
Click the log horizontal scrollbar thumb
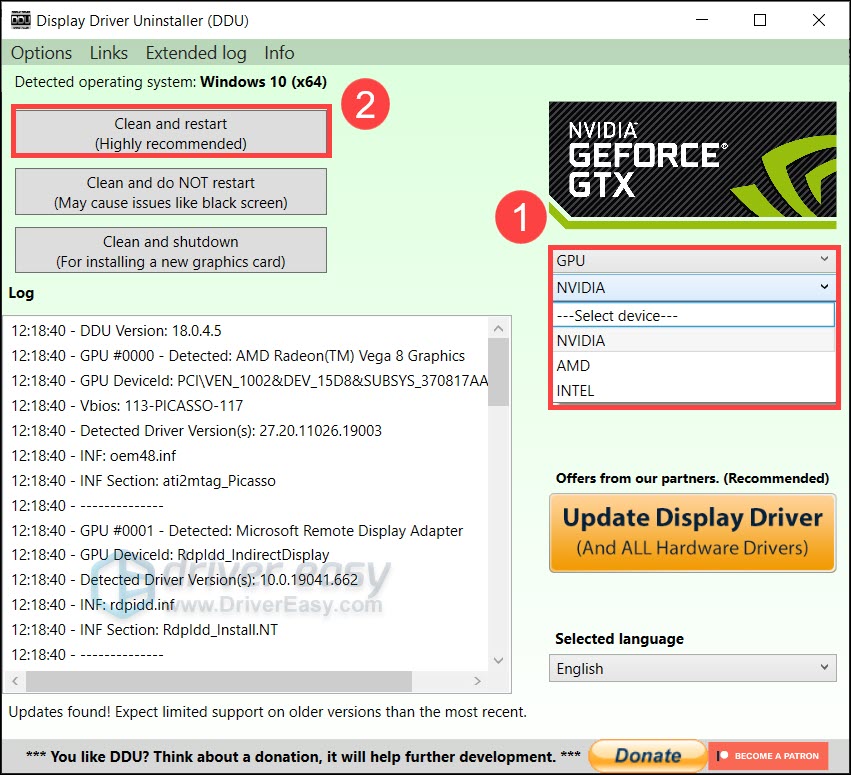(219, 681)
